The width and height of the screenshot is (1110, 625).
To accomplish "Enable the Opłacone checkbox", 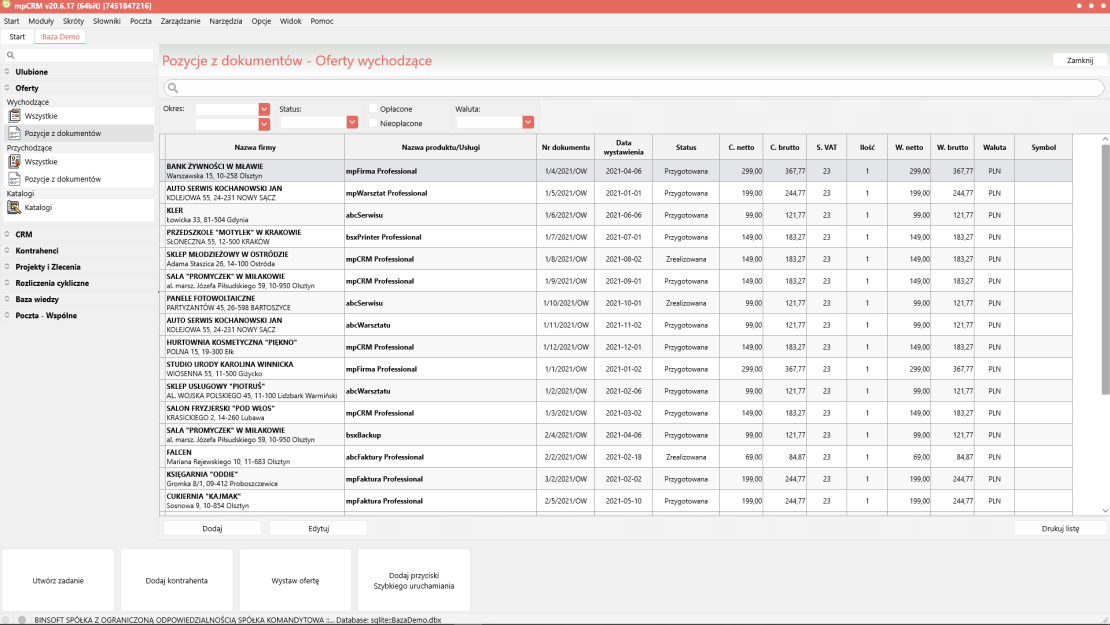I will tap(373, 109).
